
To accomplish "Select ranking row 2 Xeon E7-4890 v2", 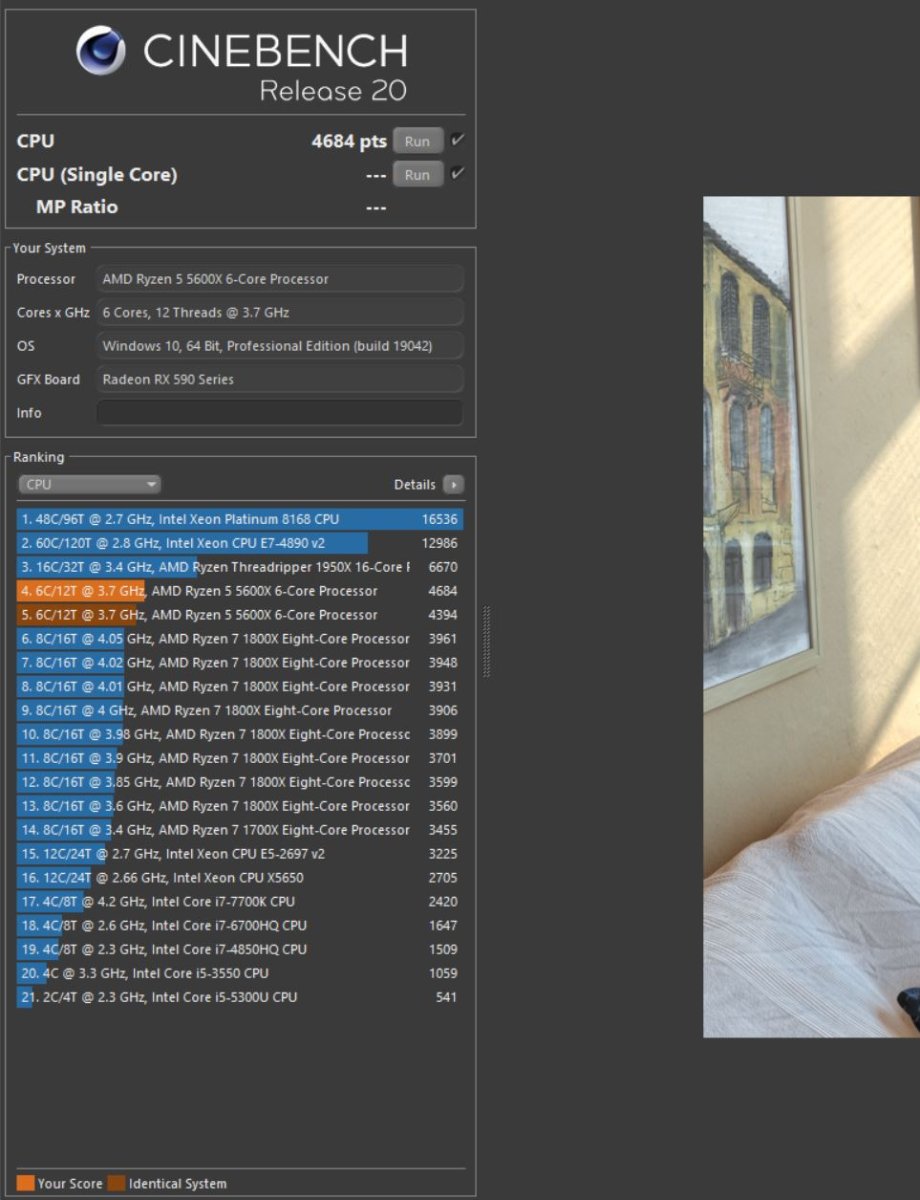I will click(240, 543).
